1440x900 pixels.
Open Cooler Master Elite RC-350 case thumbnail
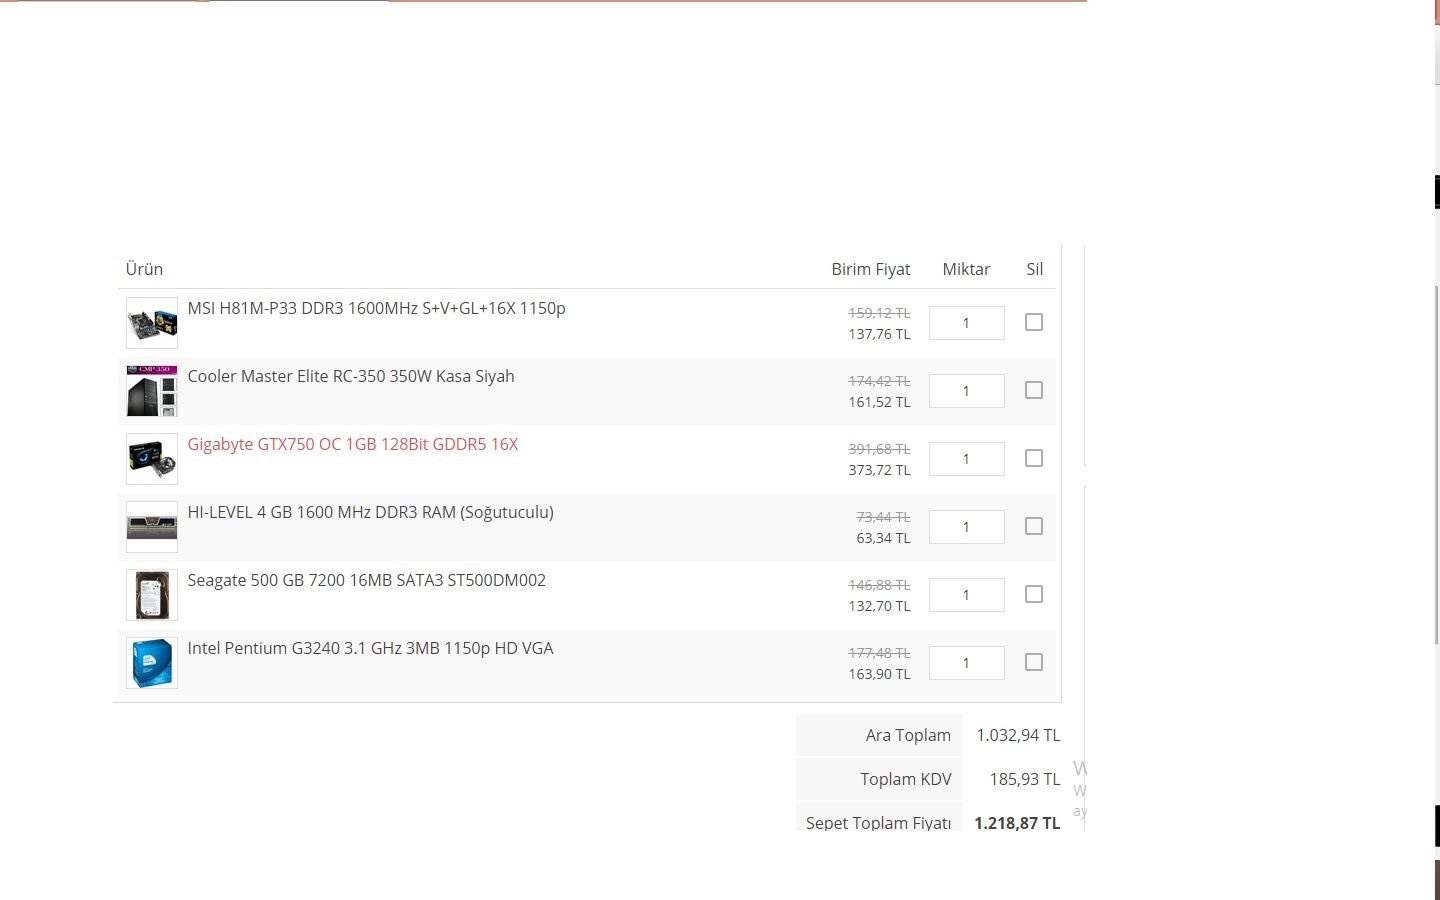click(x=152, y=391)
